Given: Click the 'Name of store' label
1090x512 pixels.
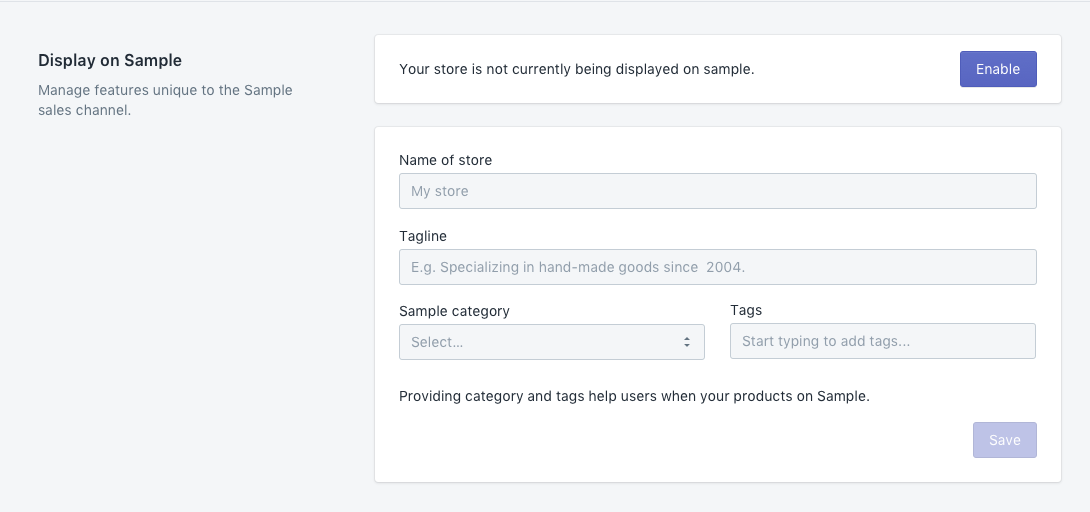Looking at the screenshot, I should pos(446,160).
